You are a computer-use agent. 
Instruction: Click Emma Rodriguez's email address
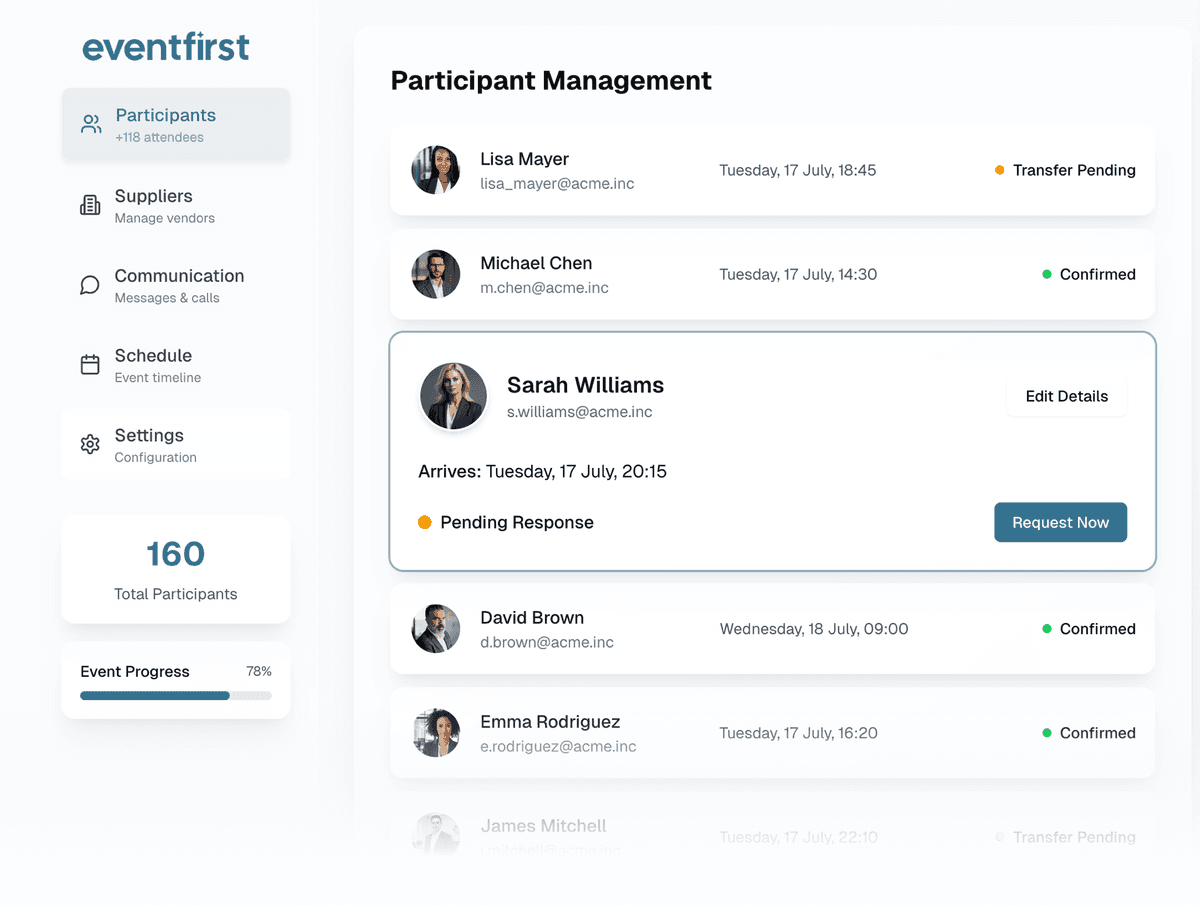(558, 746)
